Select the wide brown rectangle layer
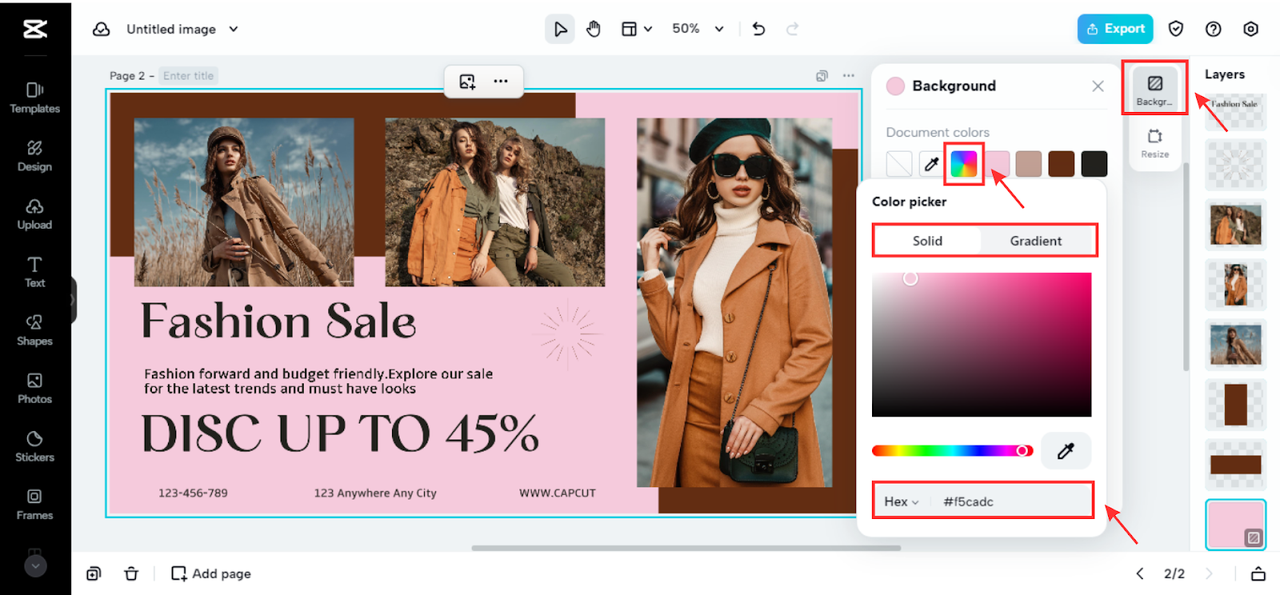The width and height of the screenshot is (1280, 595). (1235, 465)
